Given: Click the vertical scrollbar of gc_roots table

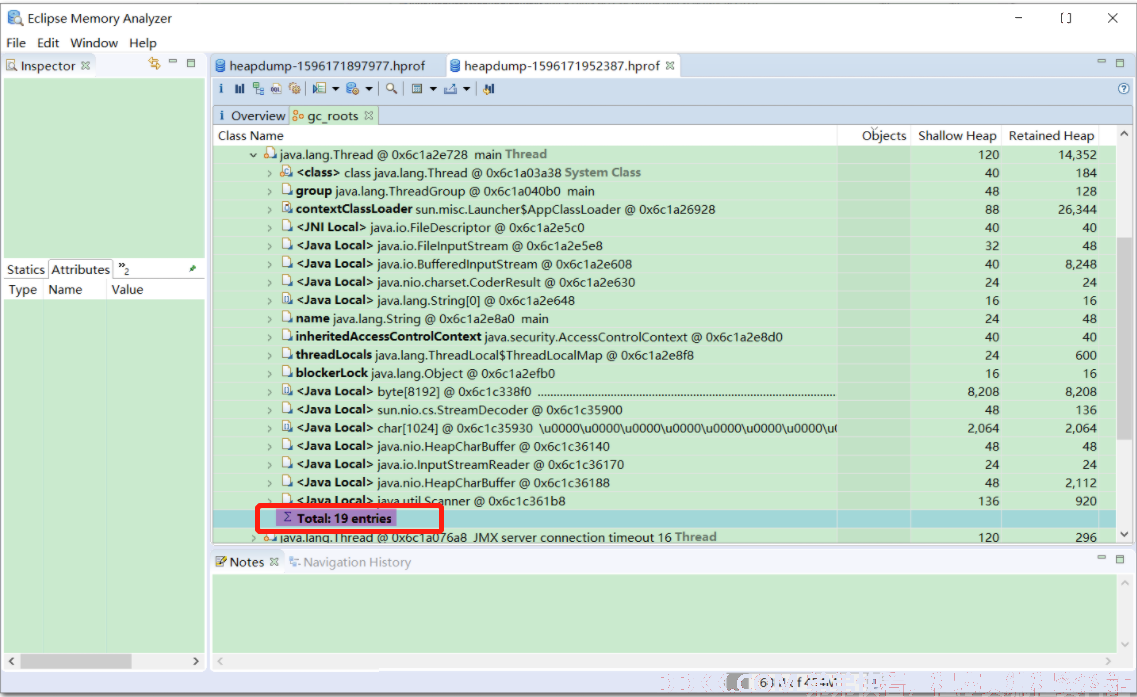Looking at the screenshot, I should coord(1124,338).
